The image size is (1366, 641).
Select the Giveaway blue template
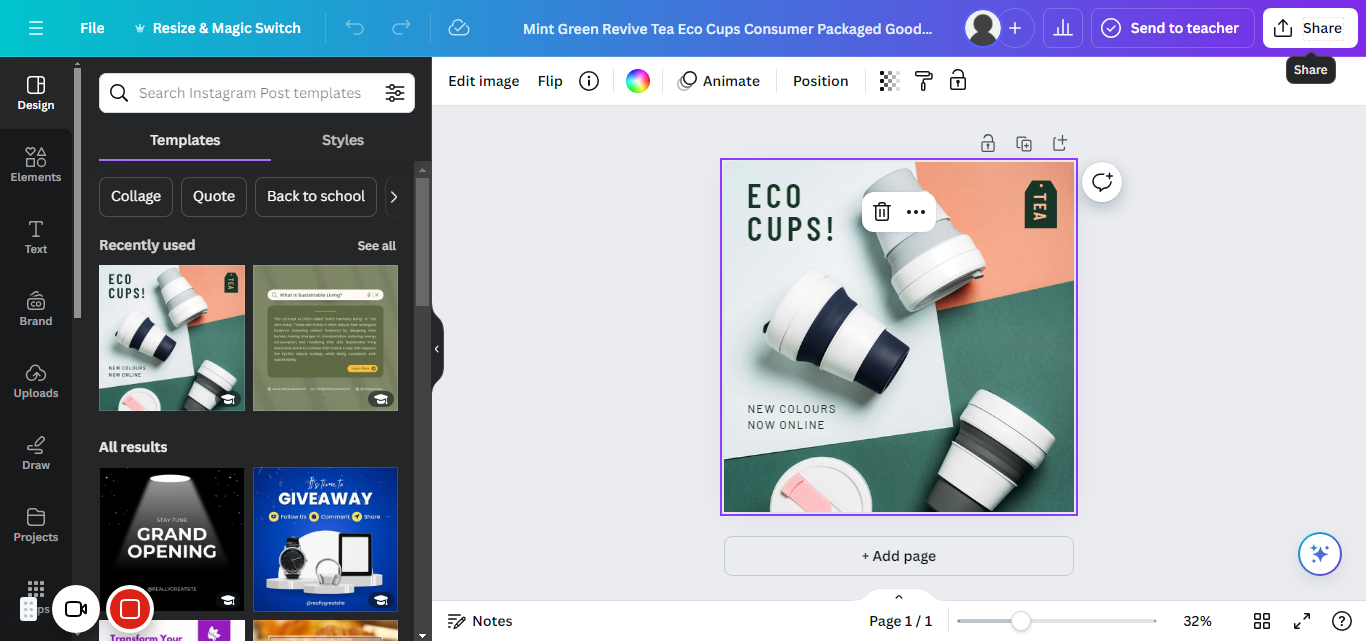325,540
